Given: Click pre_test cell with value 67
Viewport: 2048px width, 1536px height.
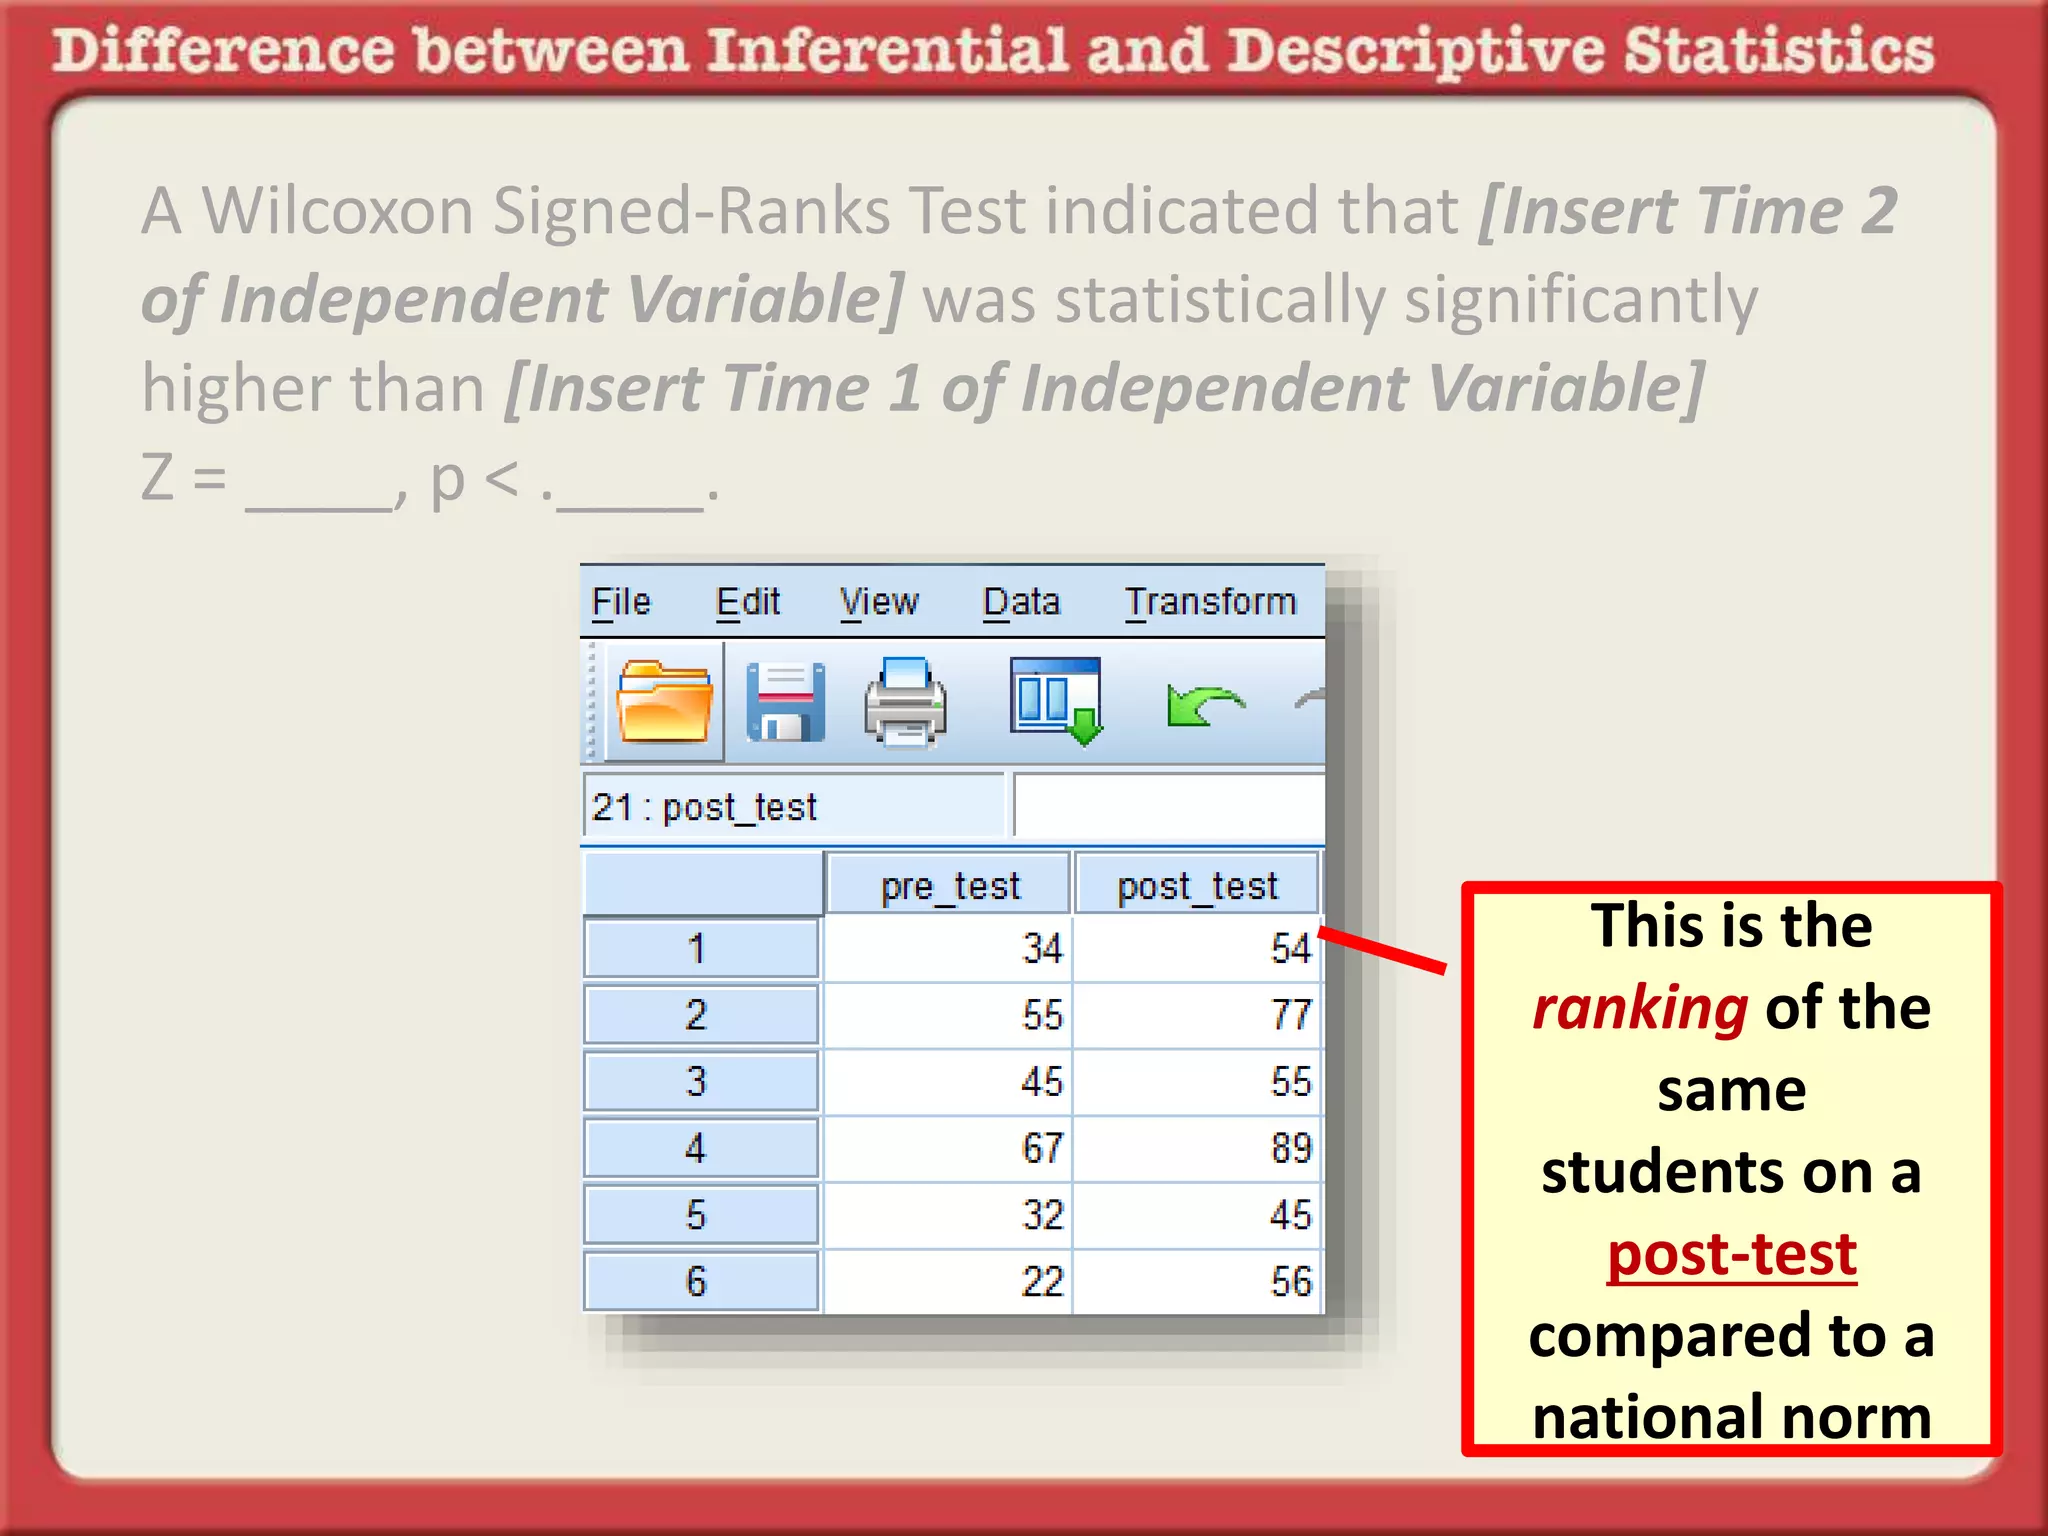Looking at the screenshot, I should (947, 1148).
